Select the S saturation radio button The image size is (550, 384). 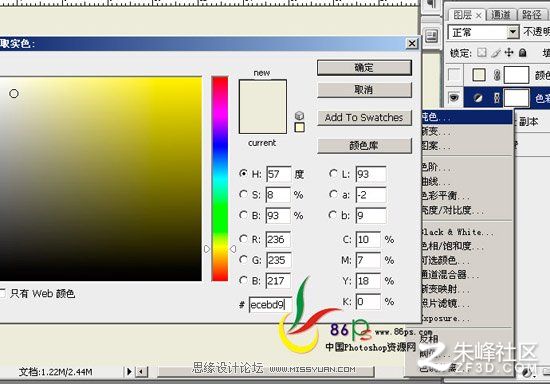243,194
